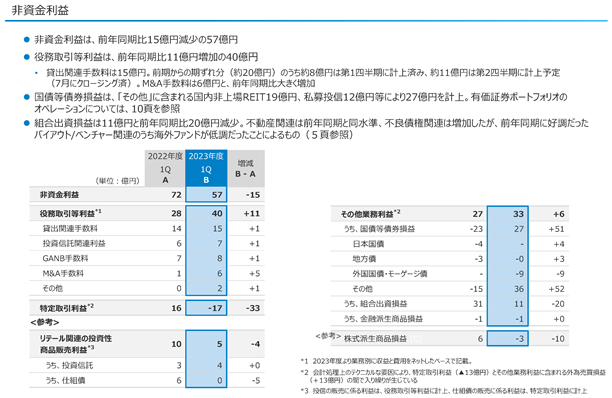This screenshot has width=612, height=398.
Task: Click the first bullet about 非資金利益 57億円
Action: click(x=135, y=39)
